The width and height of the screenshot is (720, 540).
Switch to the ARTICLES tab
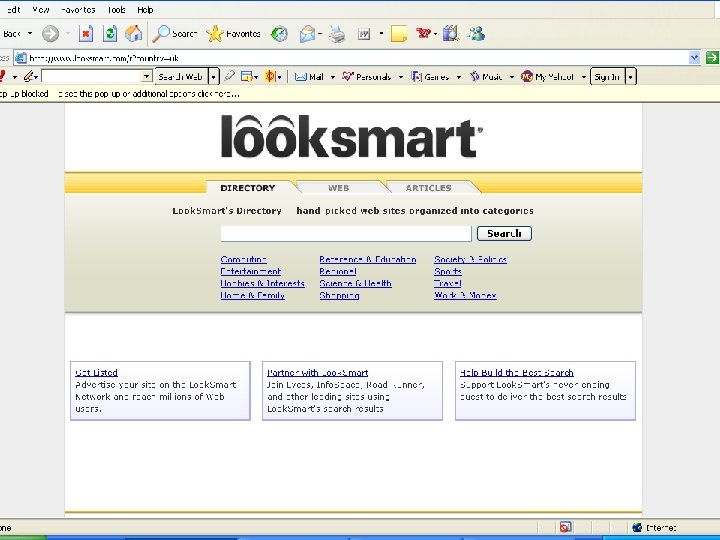428,188
